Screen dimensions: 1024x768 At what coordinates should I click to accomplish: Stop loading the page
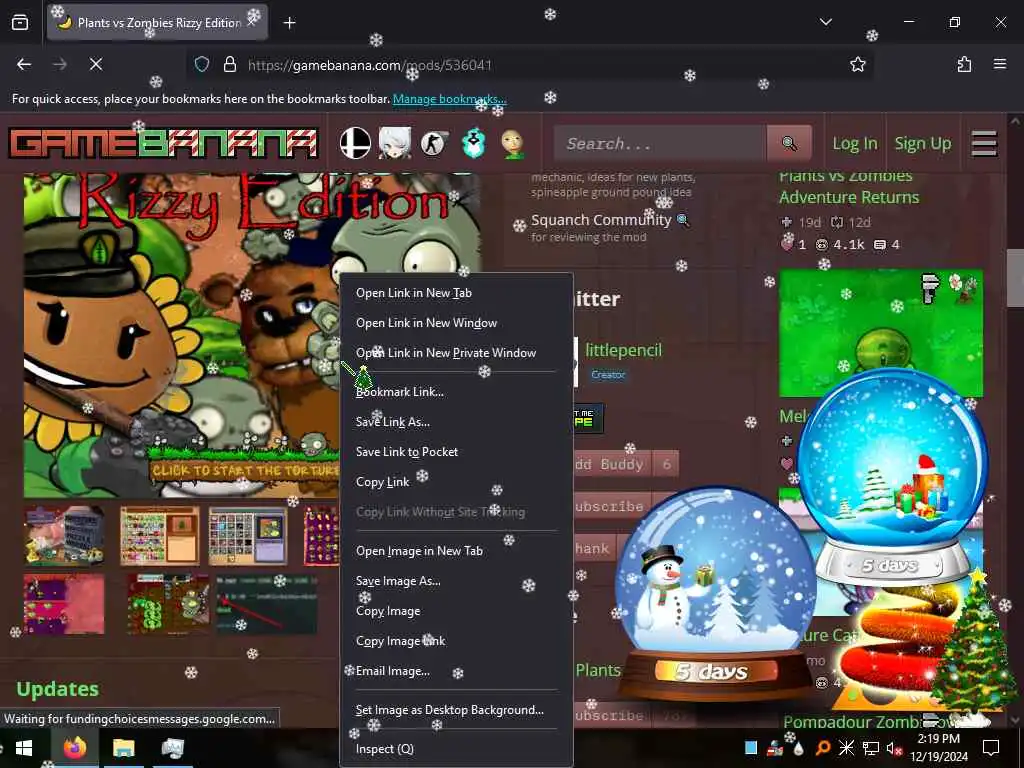[96, 64]
